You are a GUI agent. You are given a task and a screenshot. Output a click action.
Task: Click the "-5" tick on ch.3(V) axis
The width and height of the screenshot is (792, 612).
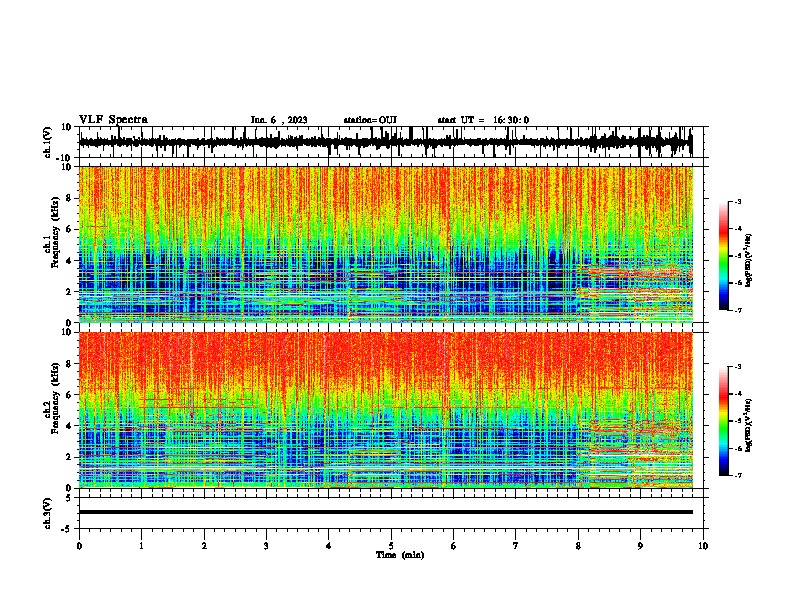(x=67, y=529)
